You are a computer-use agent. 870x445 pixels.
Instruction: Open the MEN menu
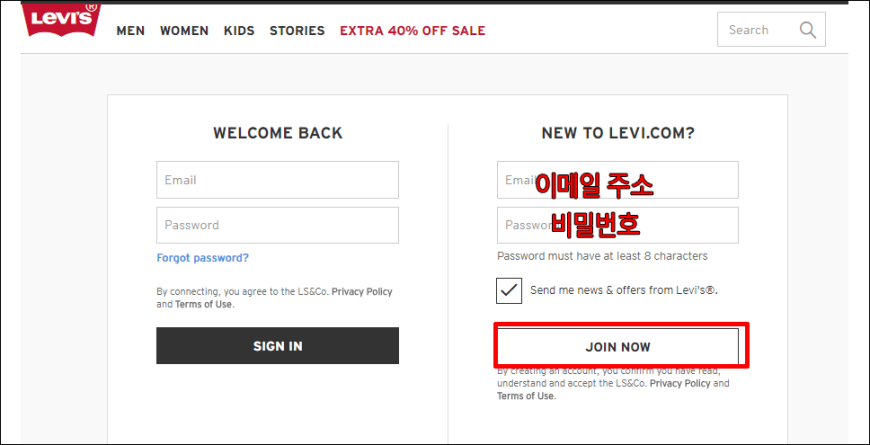tap(130, 31)
